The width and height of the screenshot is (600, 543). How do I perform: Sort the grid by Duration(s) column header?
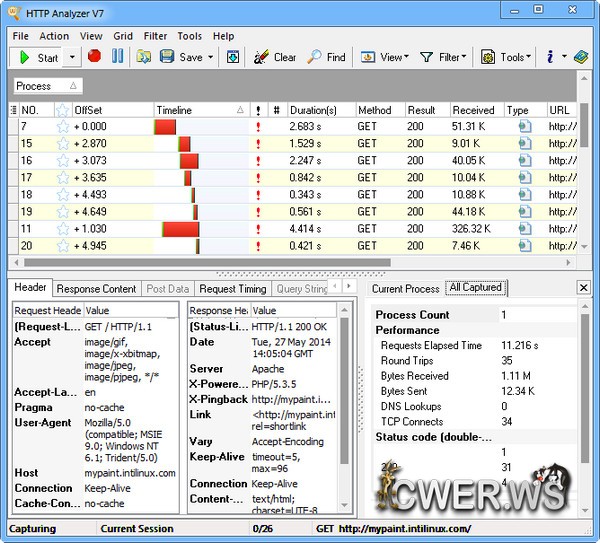click(314, 110)
